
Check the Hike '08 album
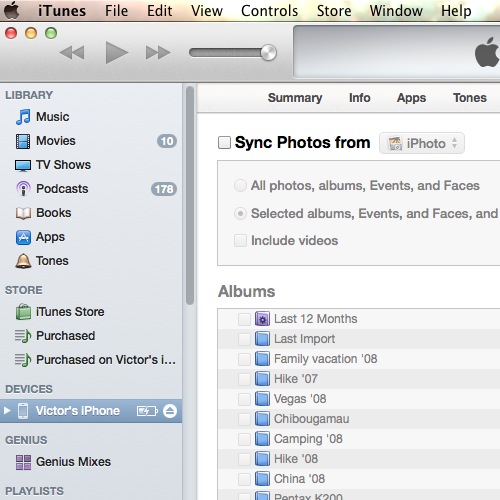click(244, 459)
